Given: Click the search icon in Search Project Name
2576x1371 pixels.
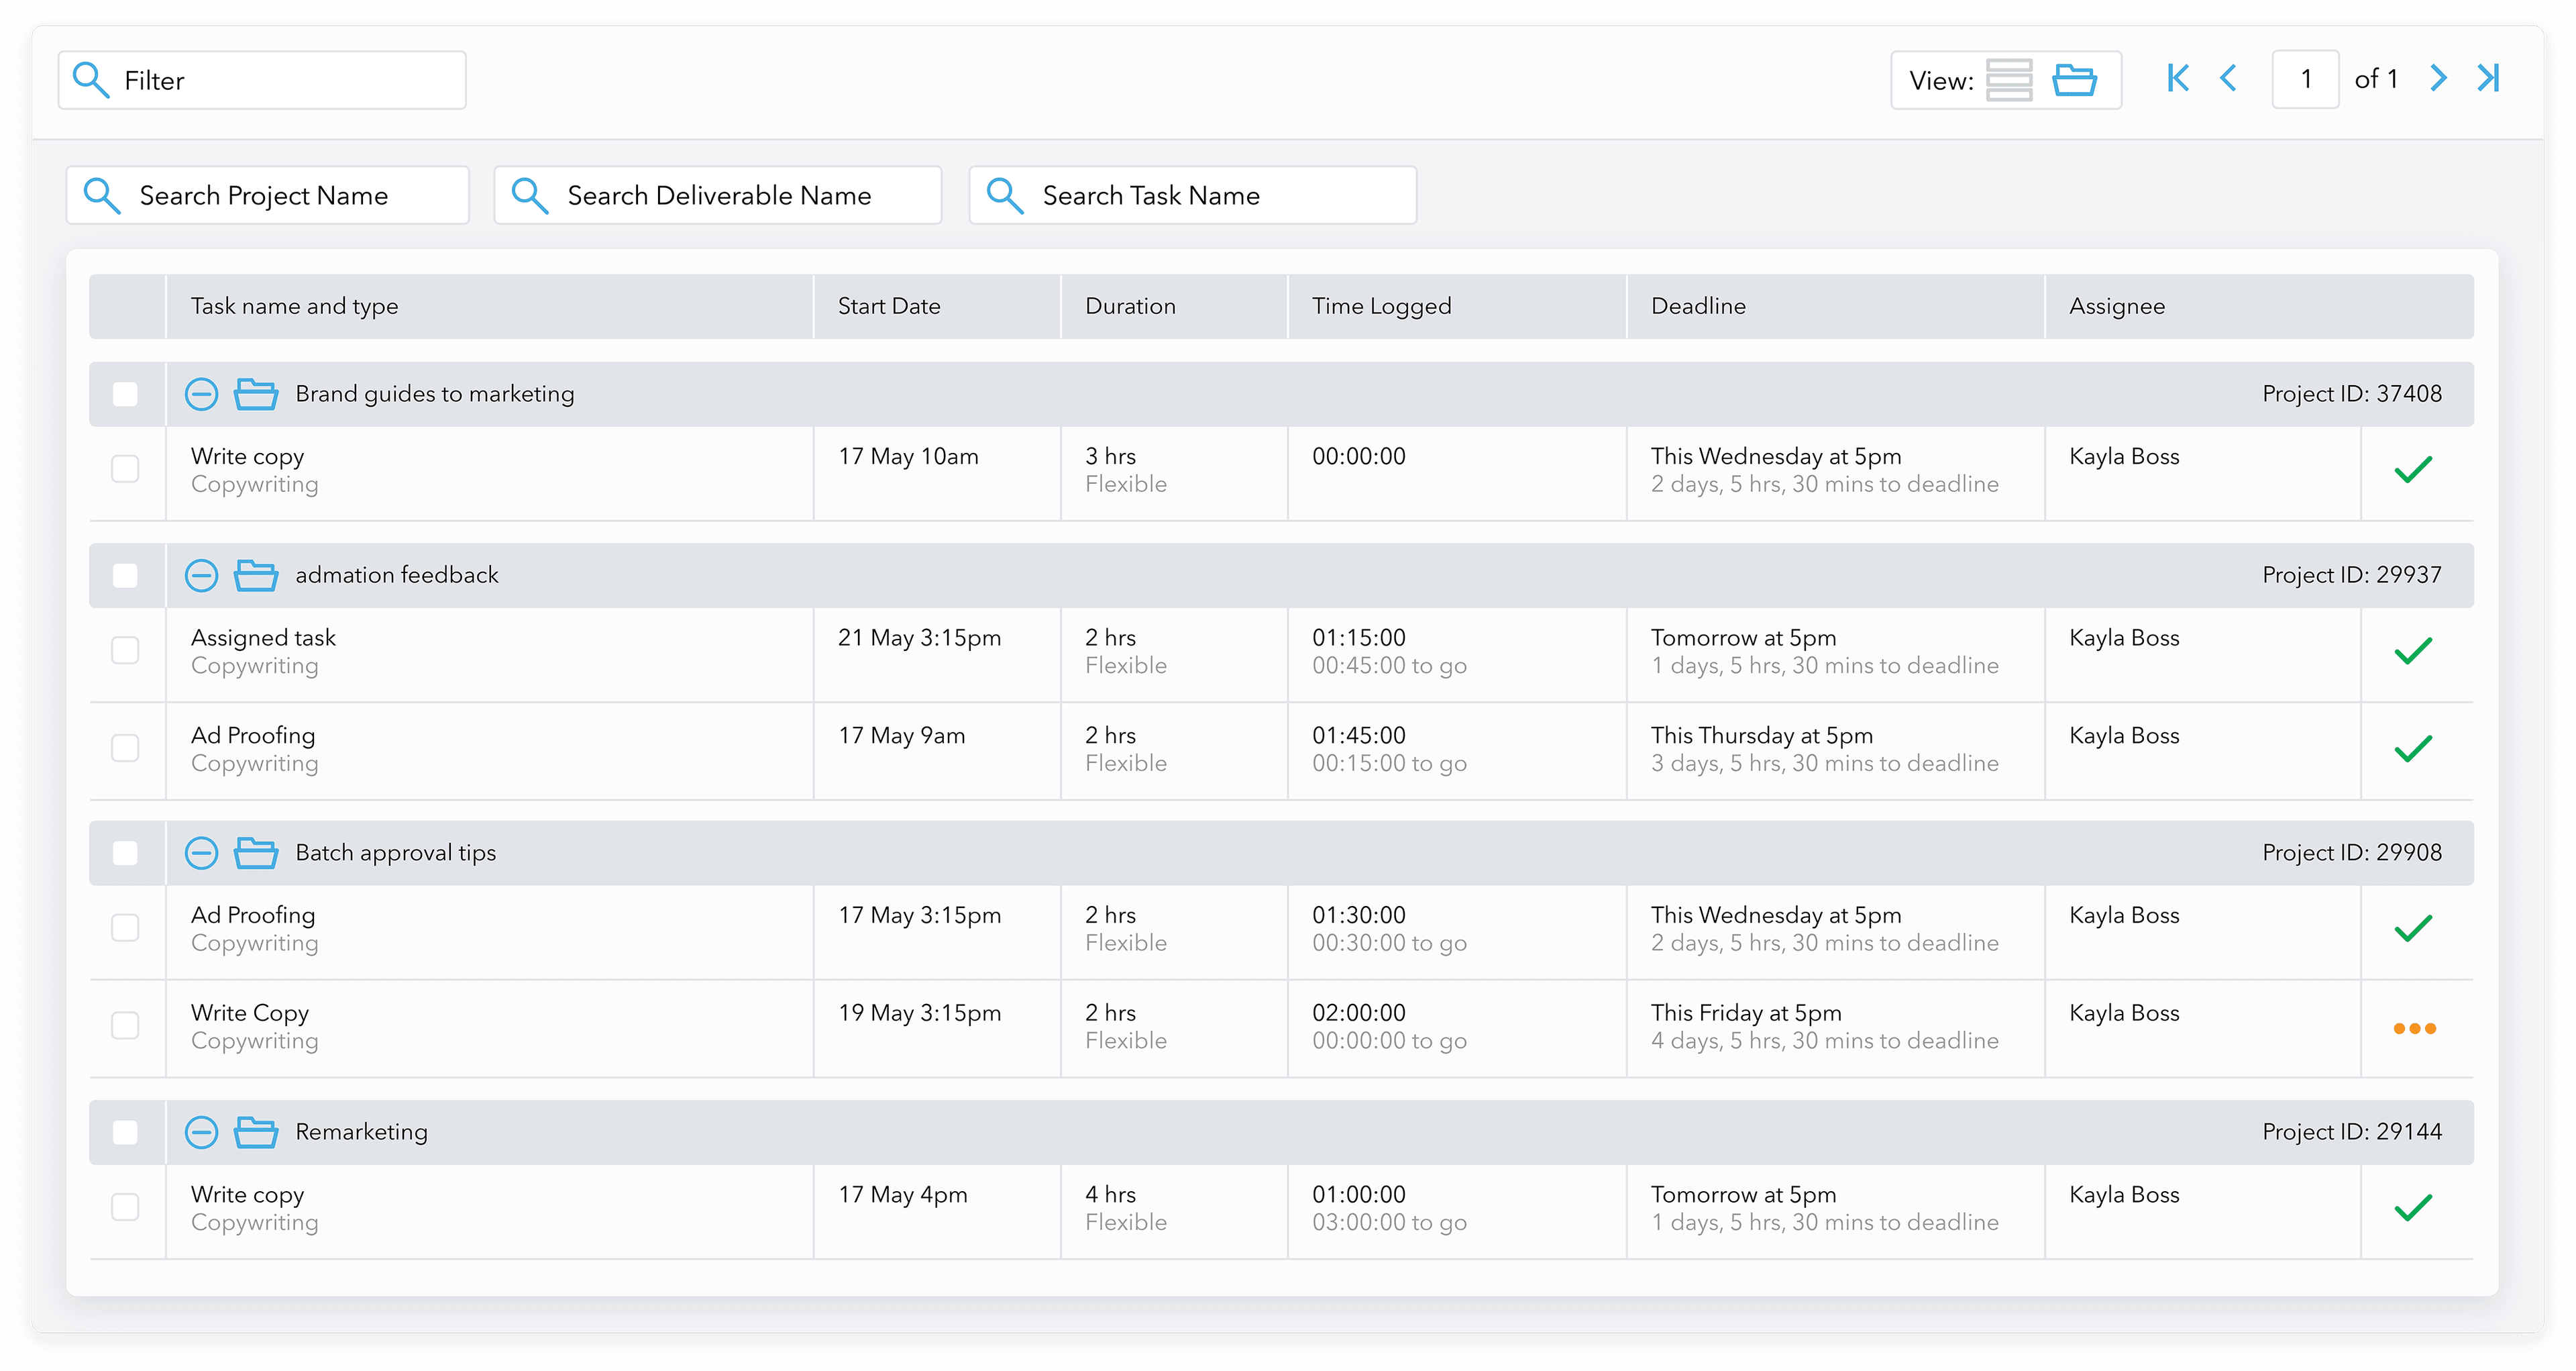Looking at the screenshot, I should coord(102,195).
